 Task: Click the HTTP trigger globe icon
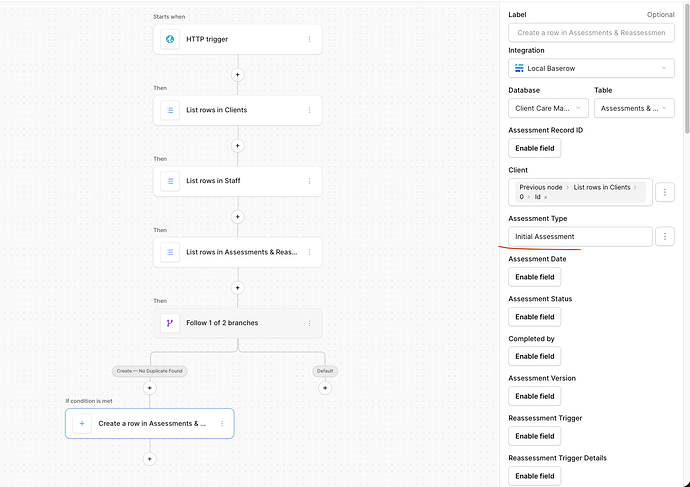point(170,39)
